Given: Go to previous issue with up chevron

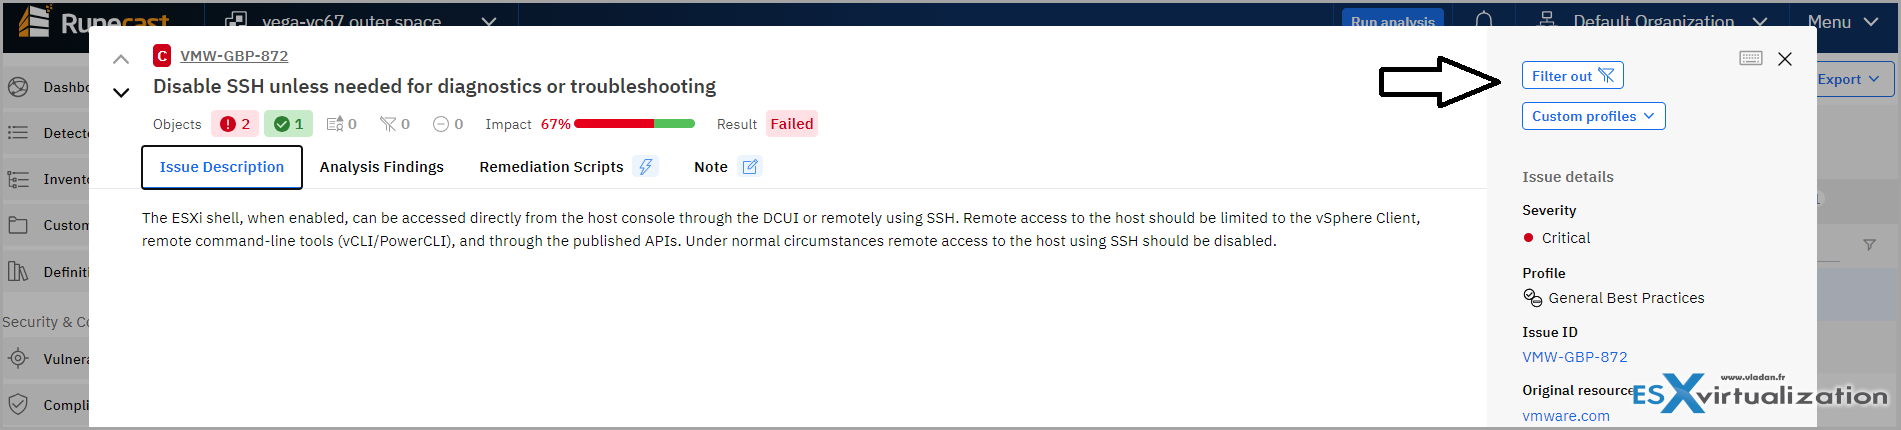Looking at the screenshot, I should click(121, 59).
